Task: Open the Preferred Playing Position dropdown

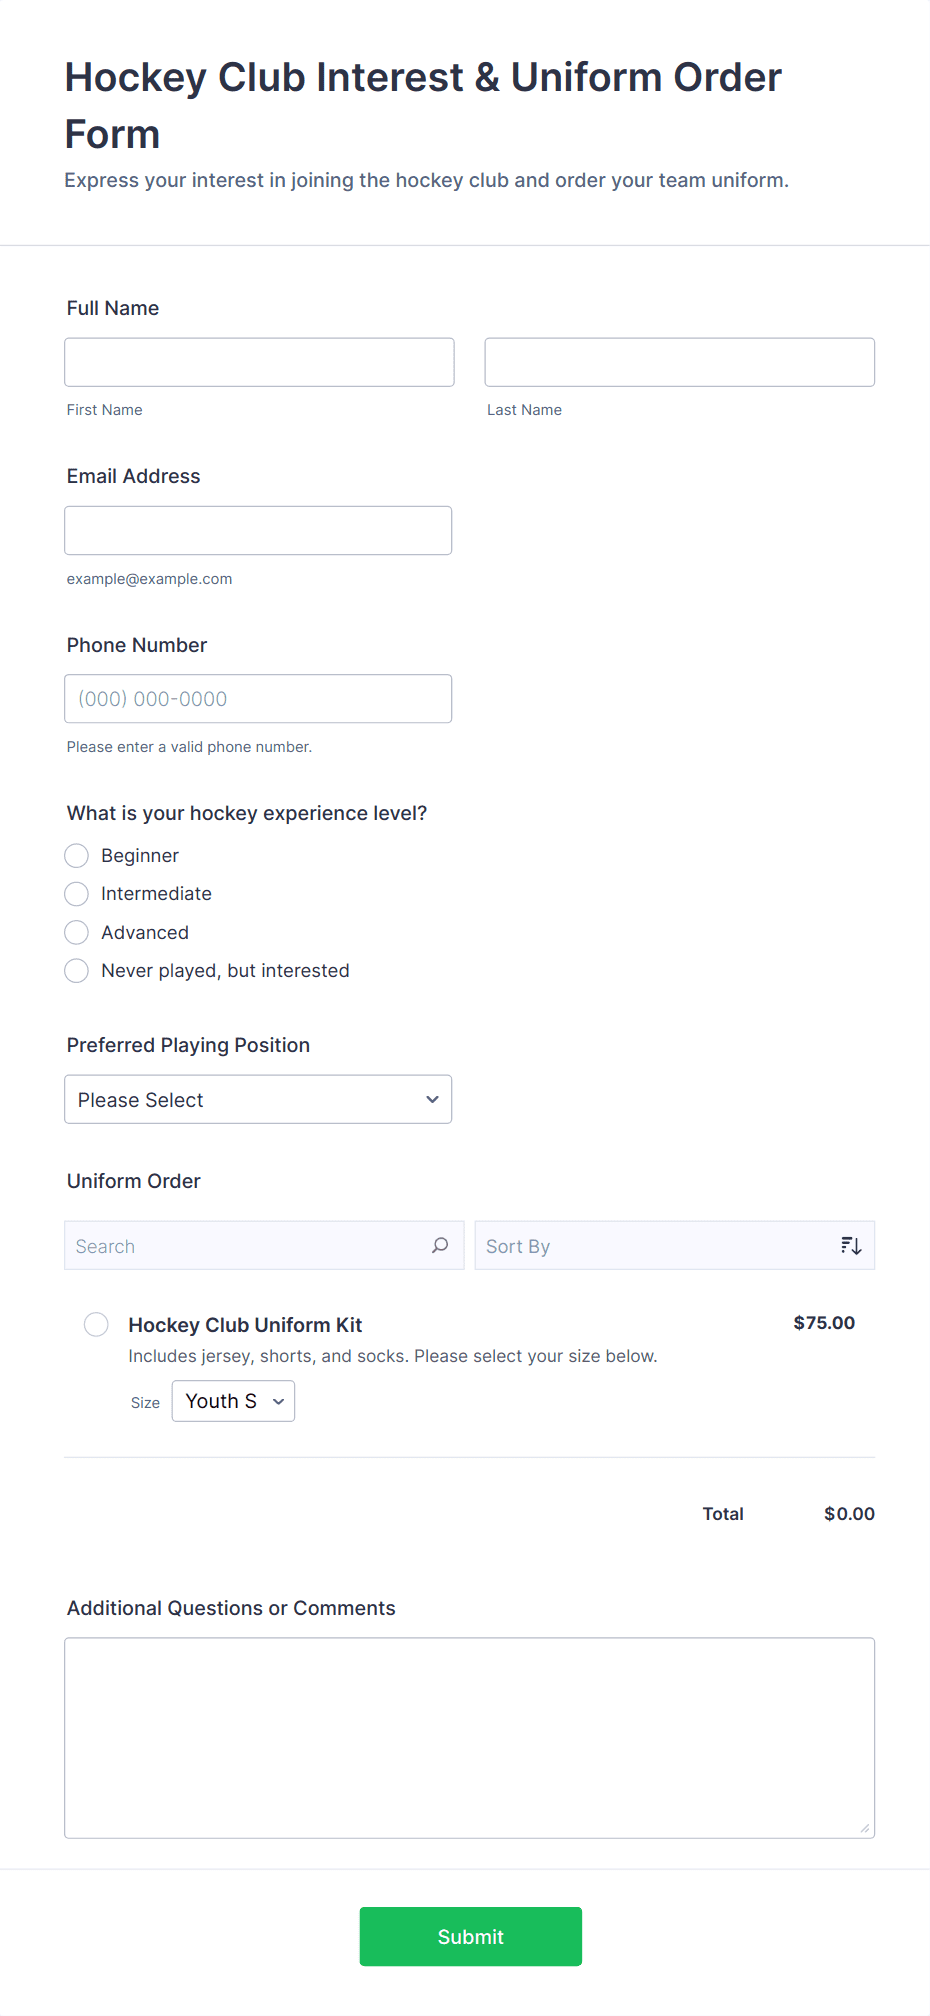Action: (258, 1099)
